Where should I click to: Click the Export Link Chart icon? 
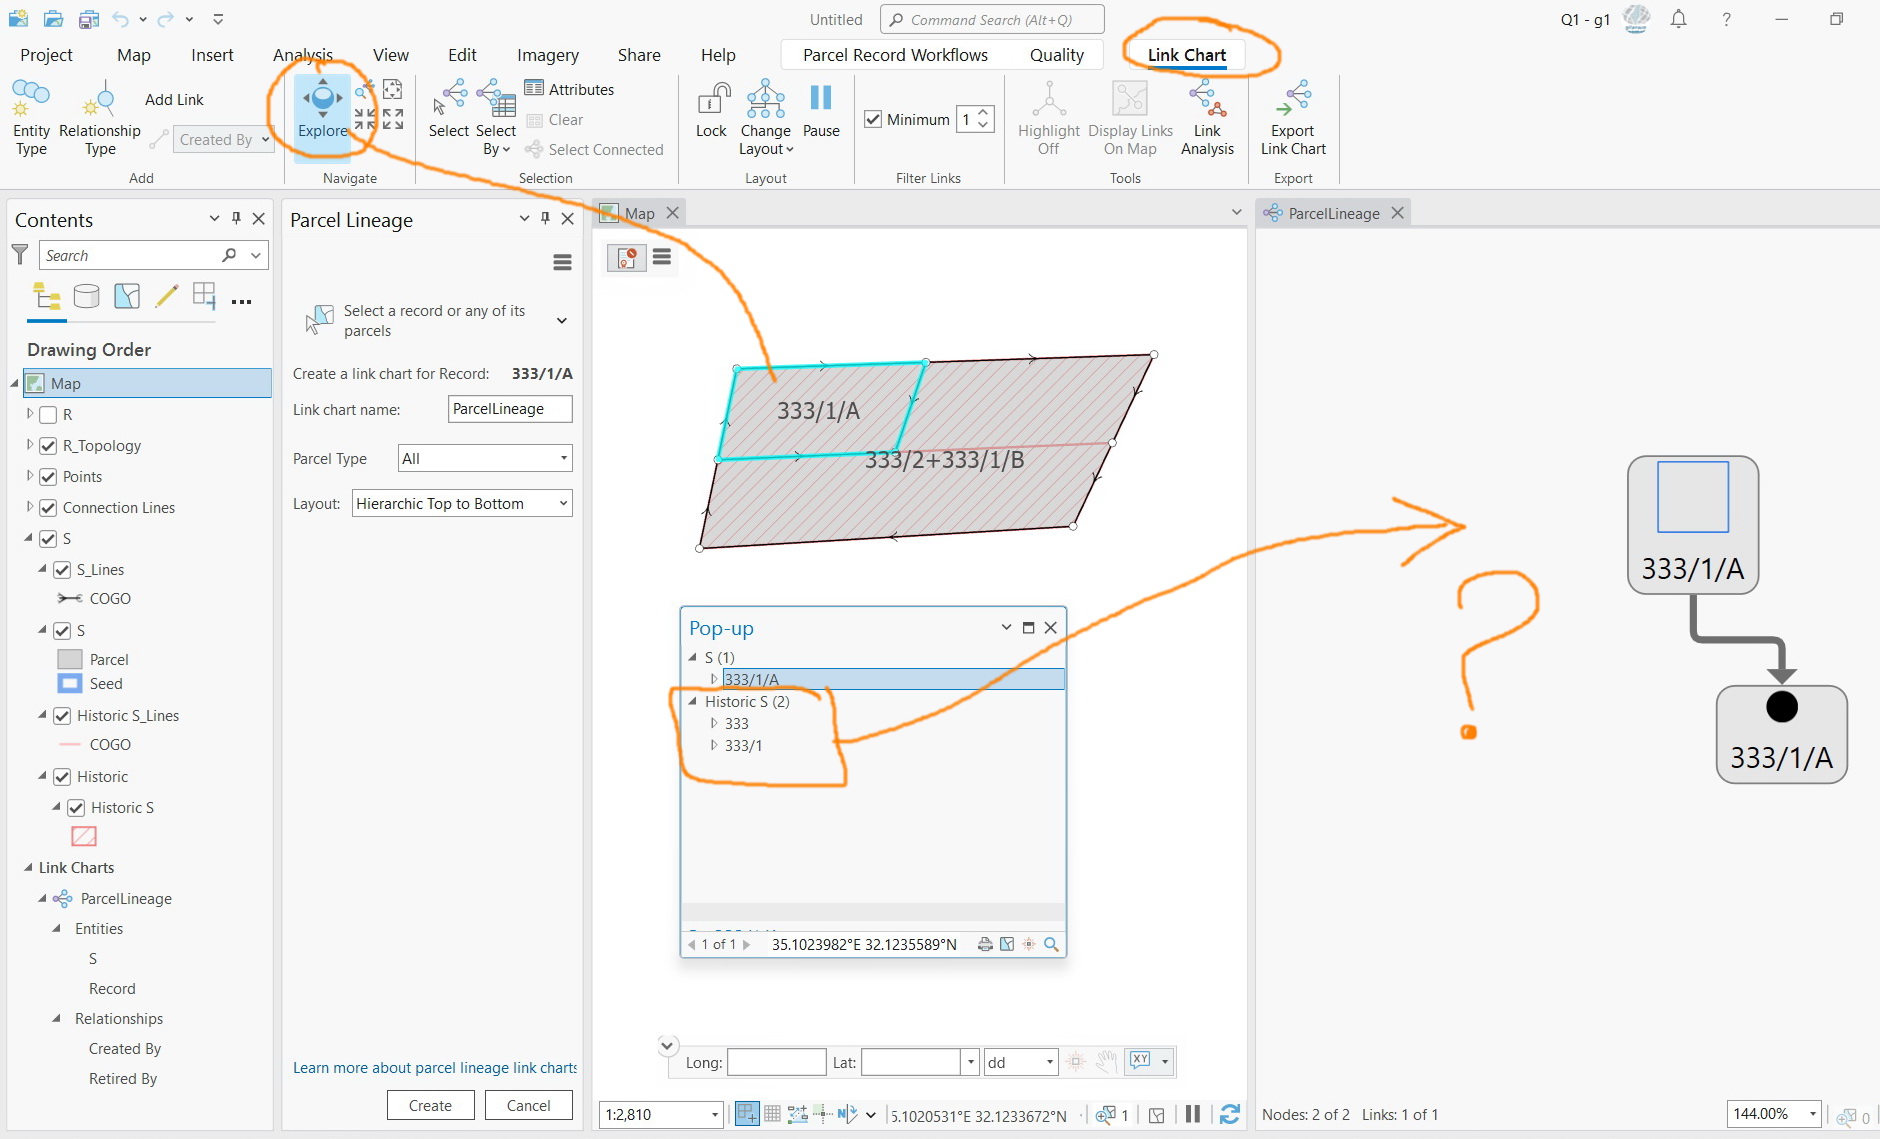1292,115
